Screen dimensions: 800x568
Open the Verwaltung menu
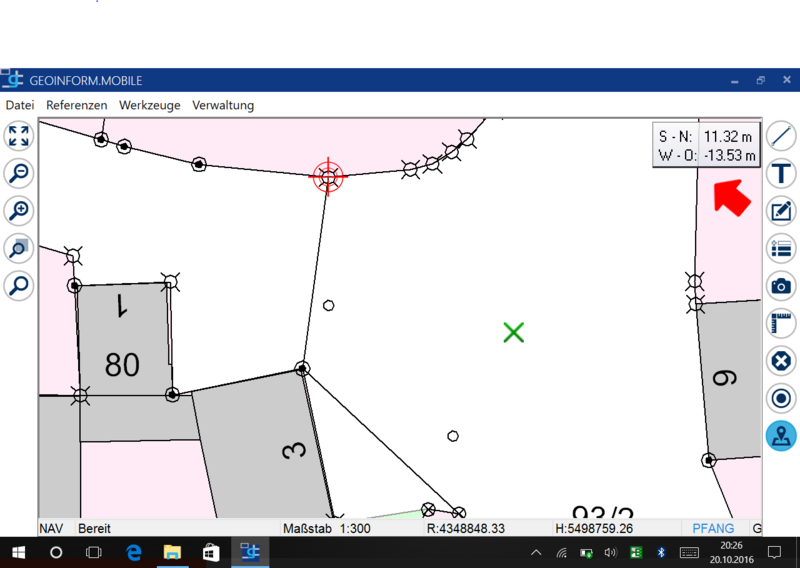coord(223,105)
